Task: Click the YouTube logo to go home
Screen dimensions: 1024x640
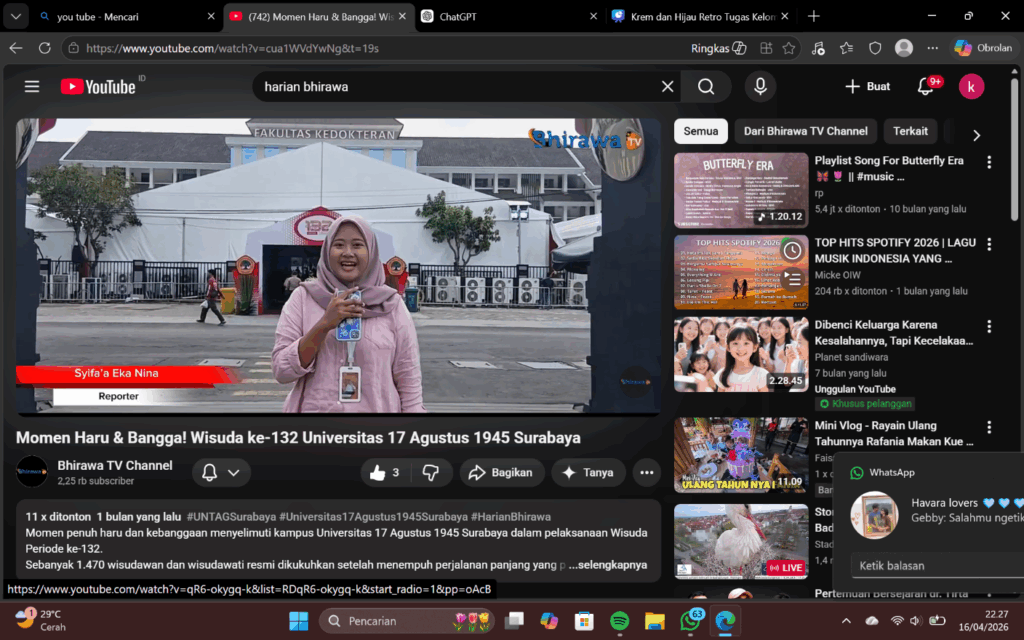Action: [98, 87]
